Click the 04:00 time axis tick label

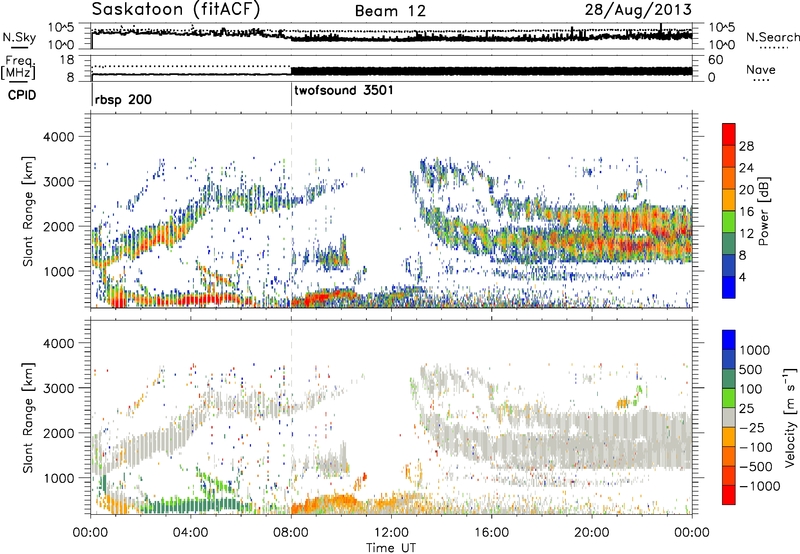tap(191, 533)
